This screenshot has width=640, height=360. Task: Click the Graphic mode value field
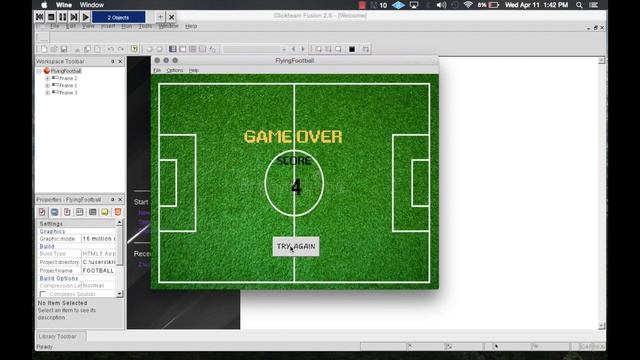(98, 239)
